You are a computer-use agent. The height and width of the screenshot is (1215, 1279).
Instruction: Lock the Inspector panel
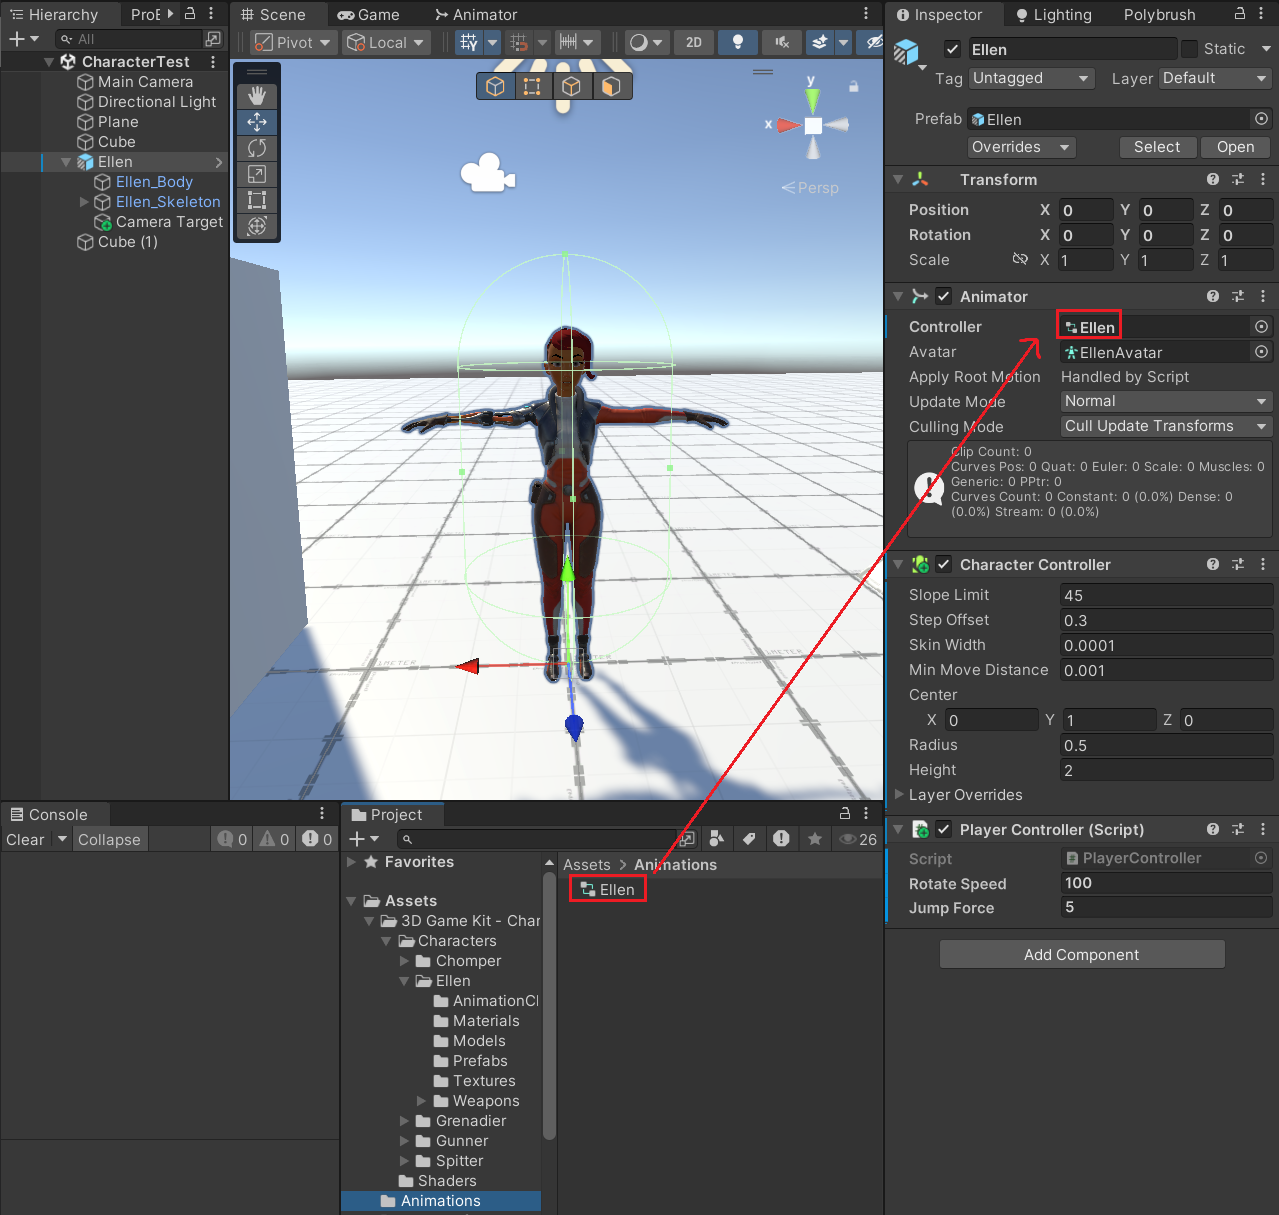point(1240,14)
